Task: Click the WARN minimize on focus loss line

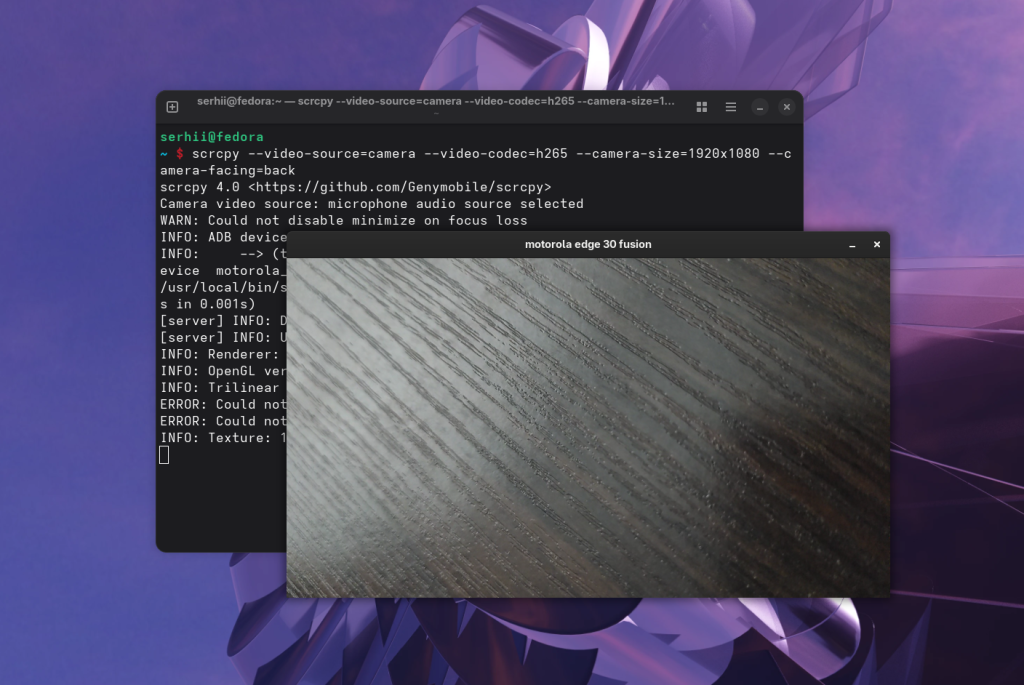Action: (x=344, y=221)
